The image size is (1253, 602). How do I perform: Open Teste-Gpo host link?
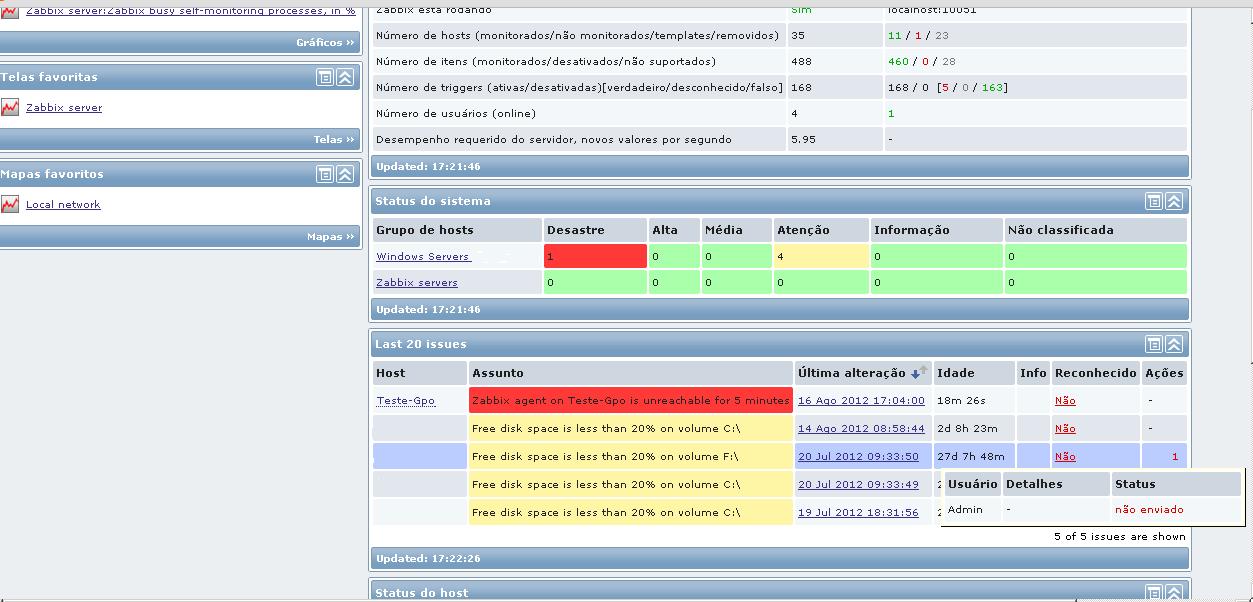[406, 401]
